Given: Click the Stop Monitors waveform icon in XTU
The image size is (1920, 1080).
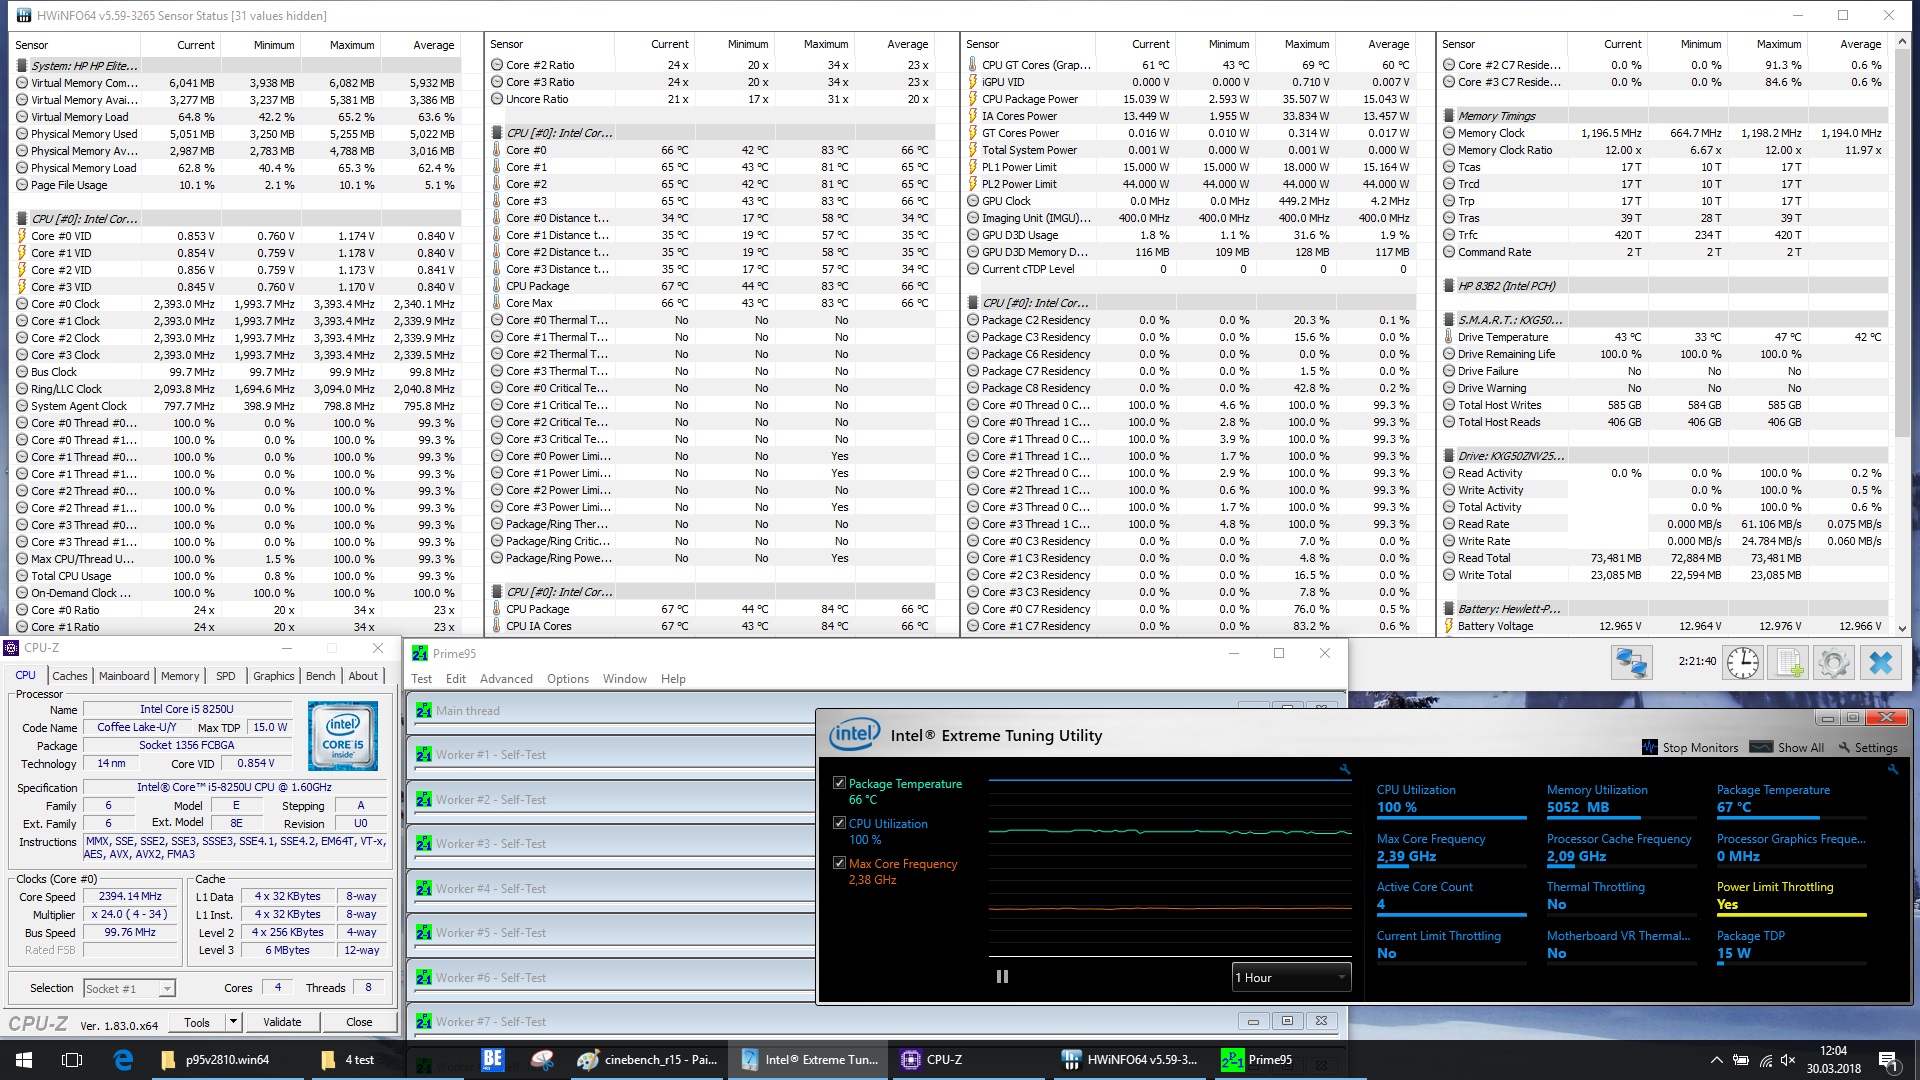Looking at the screenshot, I should click(x=1650, y=747).
